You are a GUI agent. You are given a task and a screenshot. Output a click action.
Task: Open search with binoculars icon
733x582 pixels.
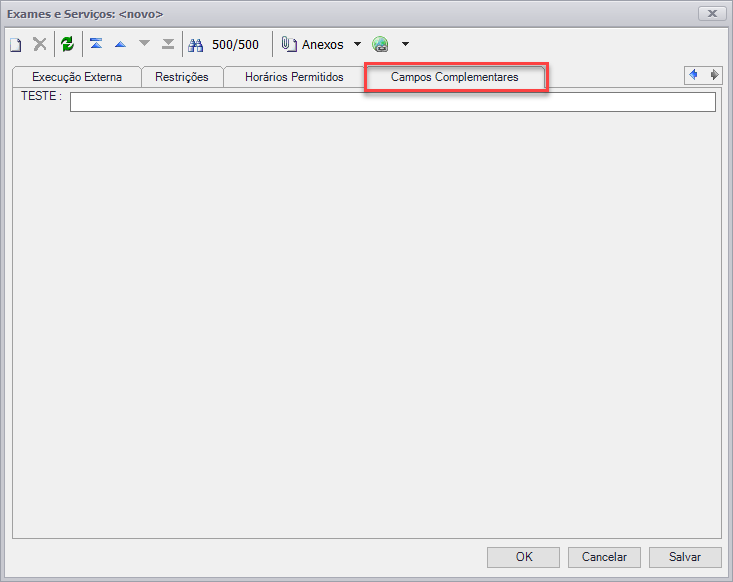(195, 45)
